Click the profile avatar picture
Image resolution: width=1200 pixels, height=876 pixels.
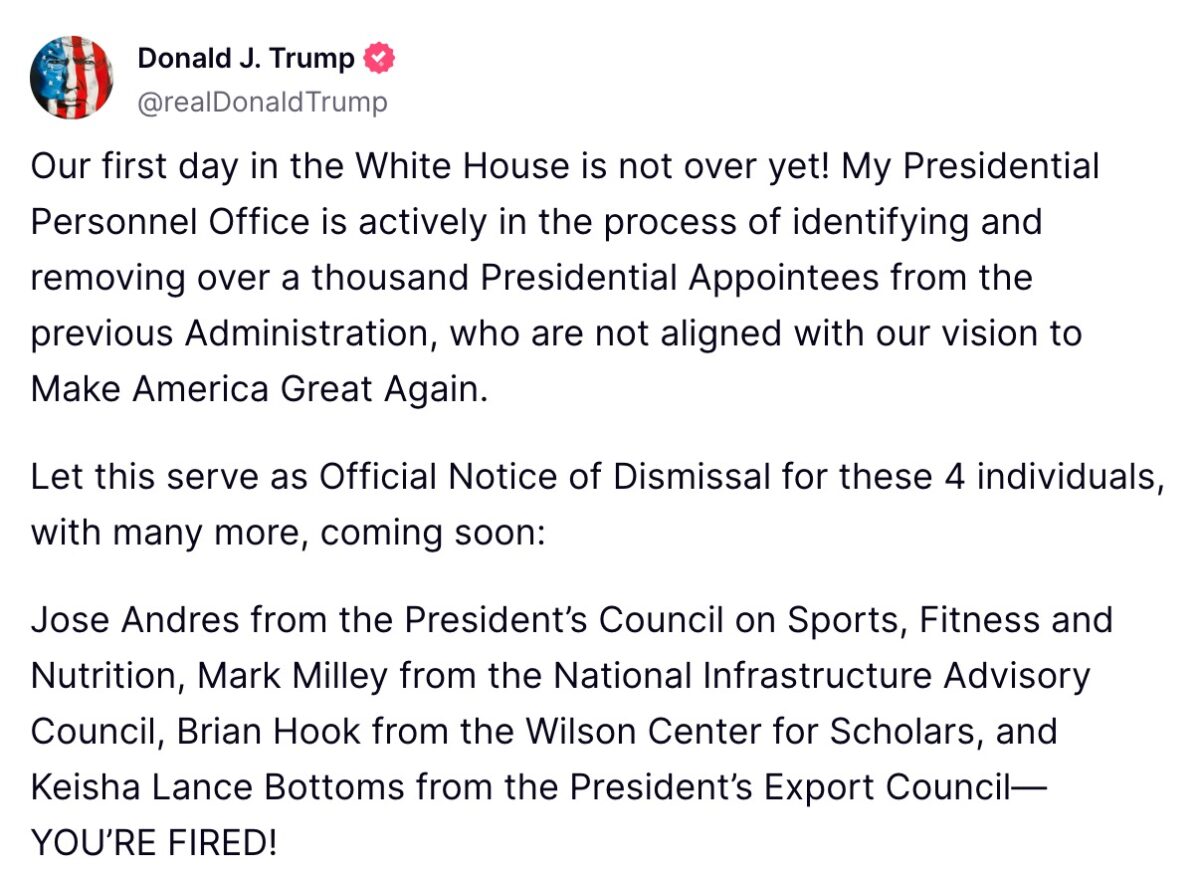pyautogui.click(x=72, y=78)
